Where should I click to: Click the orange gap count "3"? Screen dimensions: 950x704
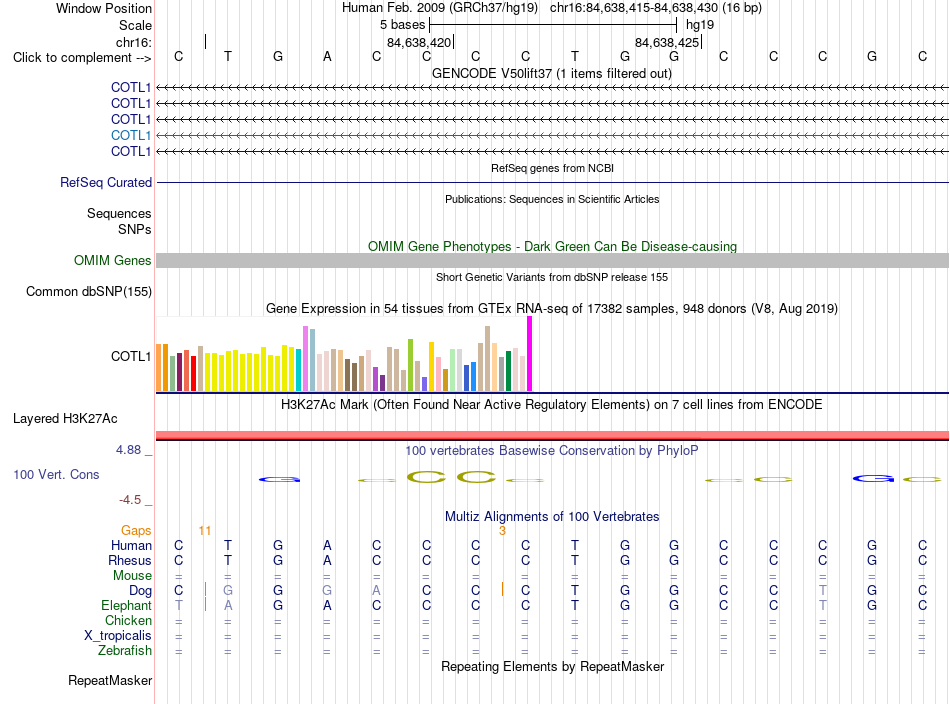coord(502,531)
